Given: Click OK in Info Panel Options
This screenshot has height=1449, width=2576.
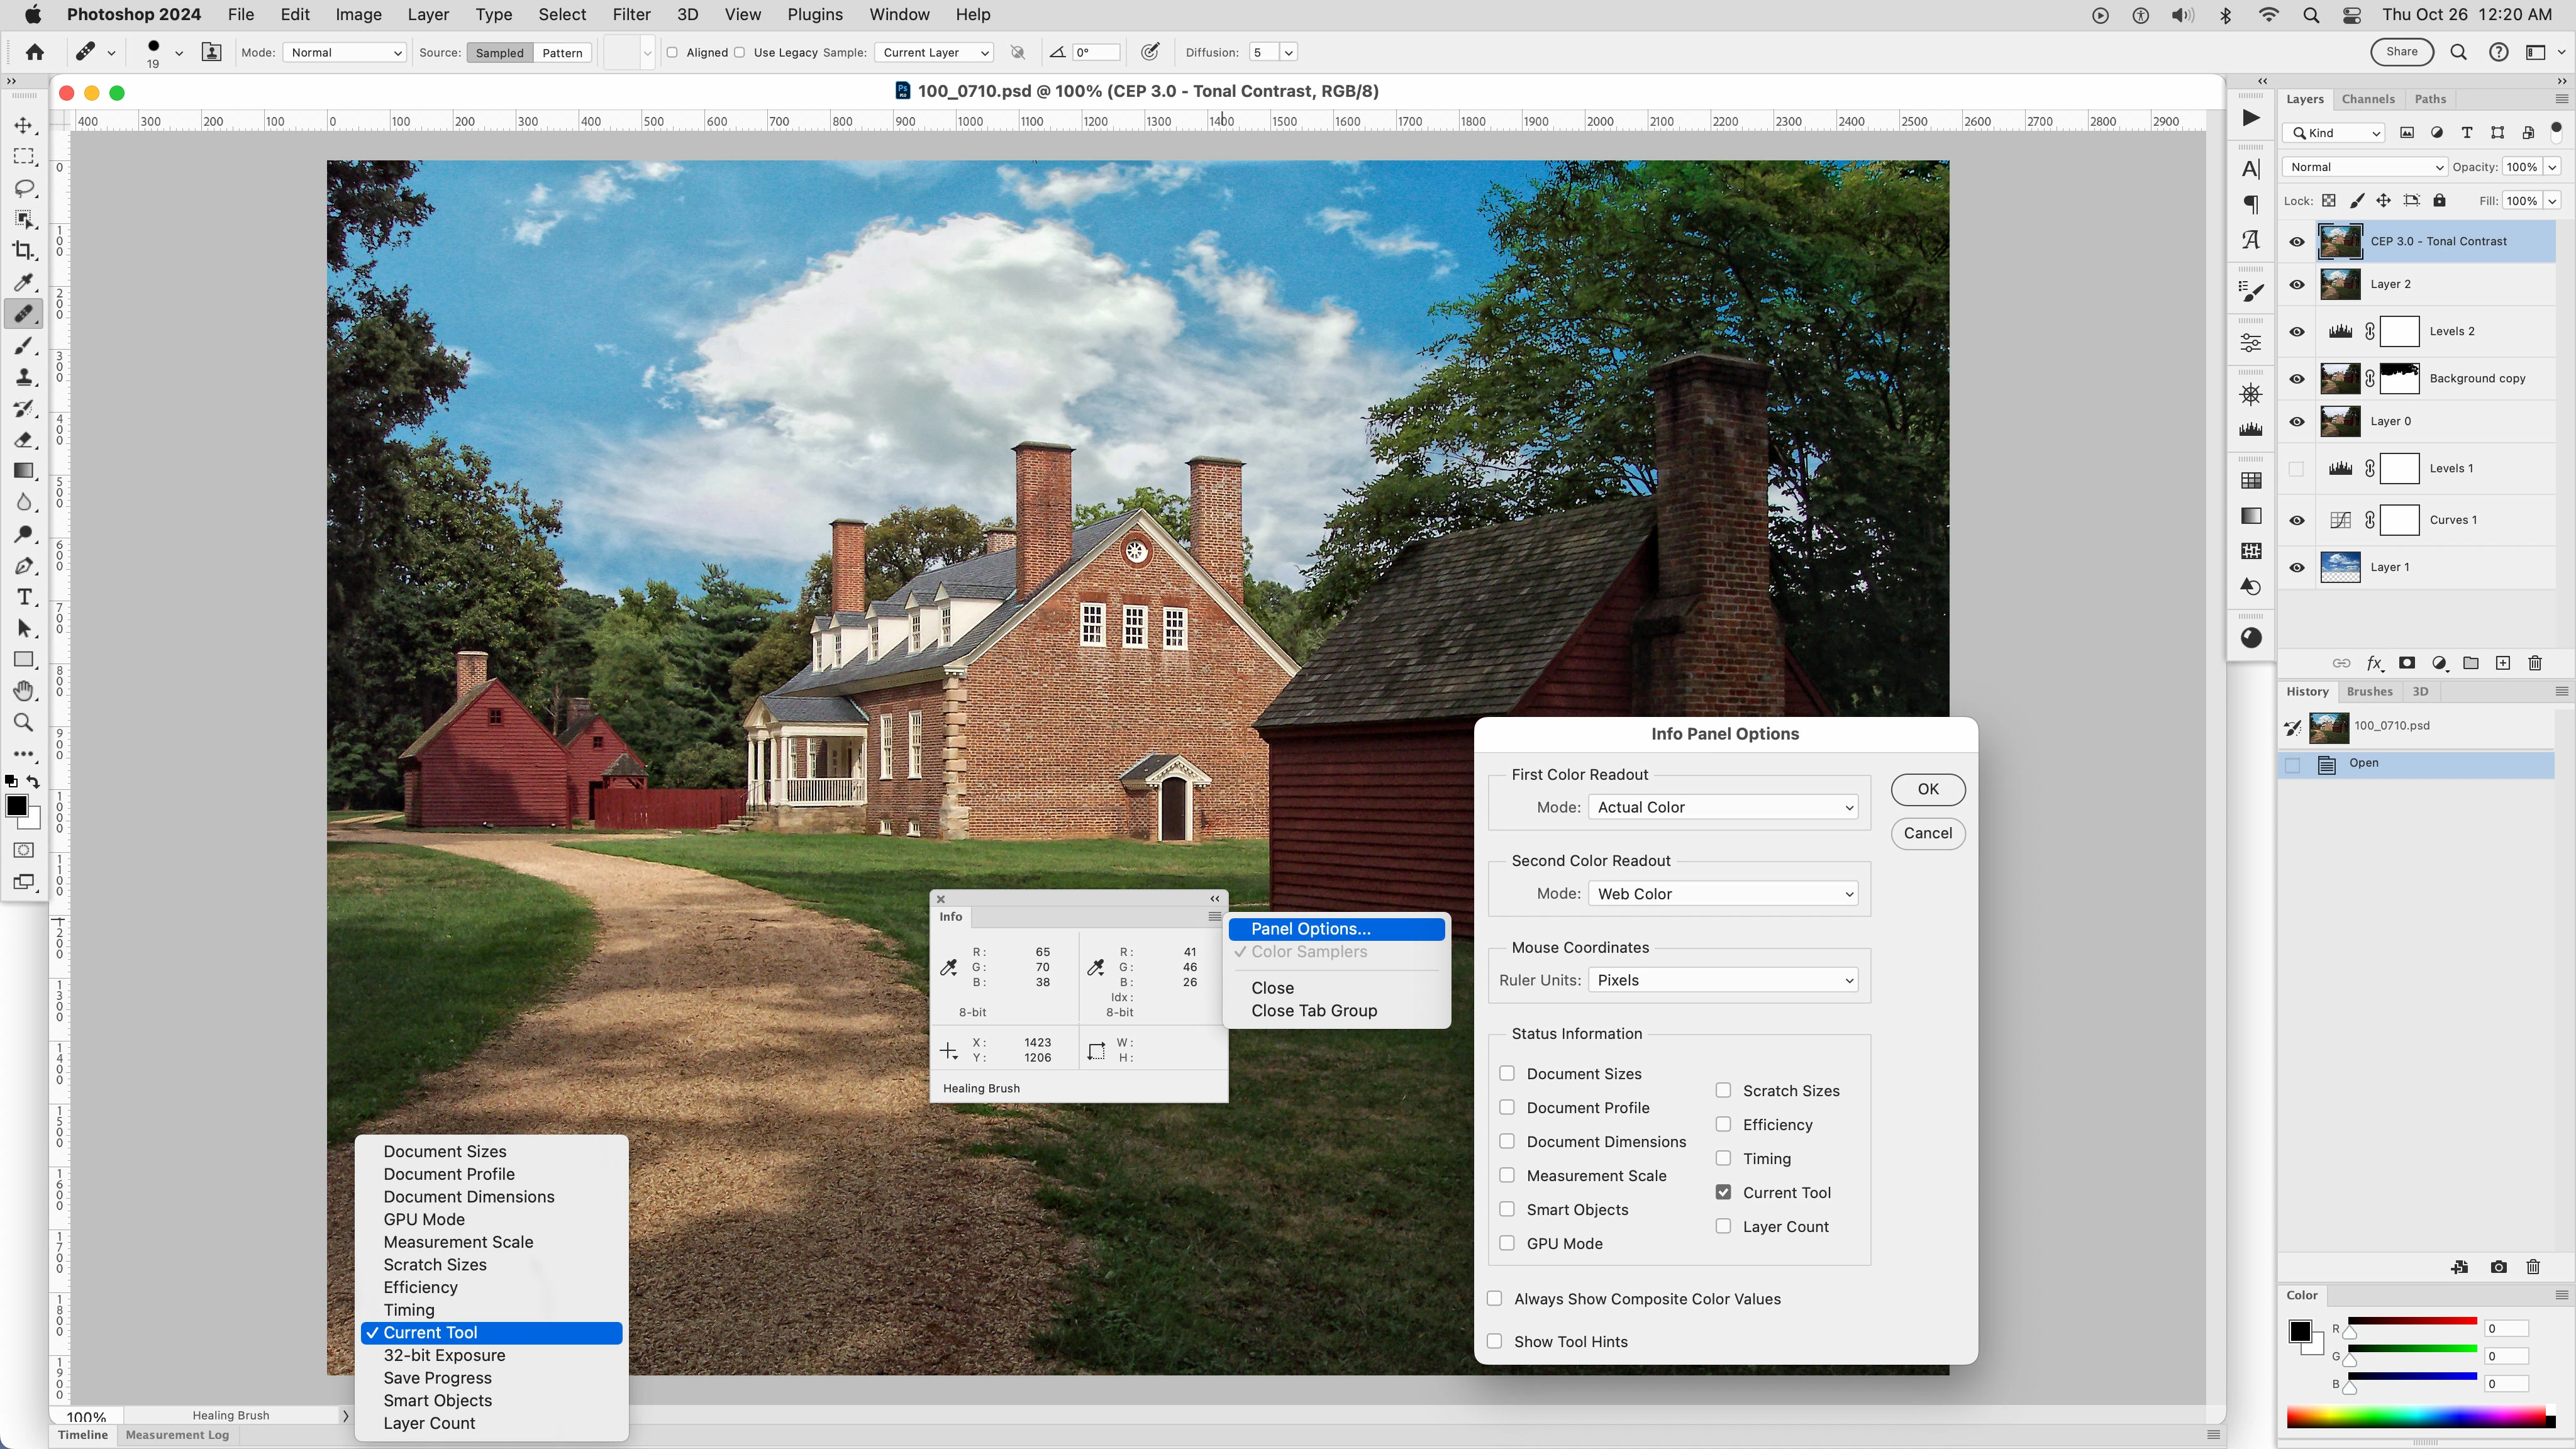Looking at the screenshot, I should coord(1927,789).
